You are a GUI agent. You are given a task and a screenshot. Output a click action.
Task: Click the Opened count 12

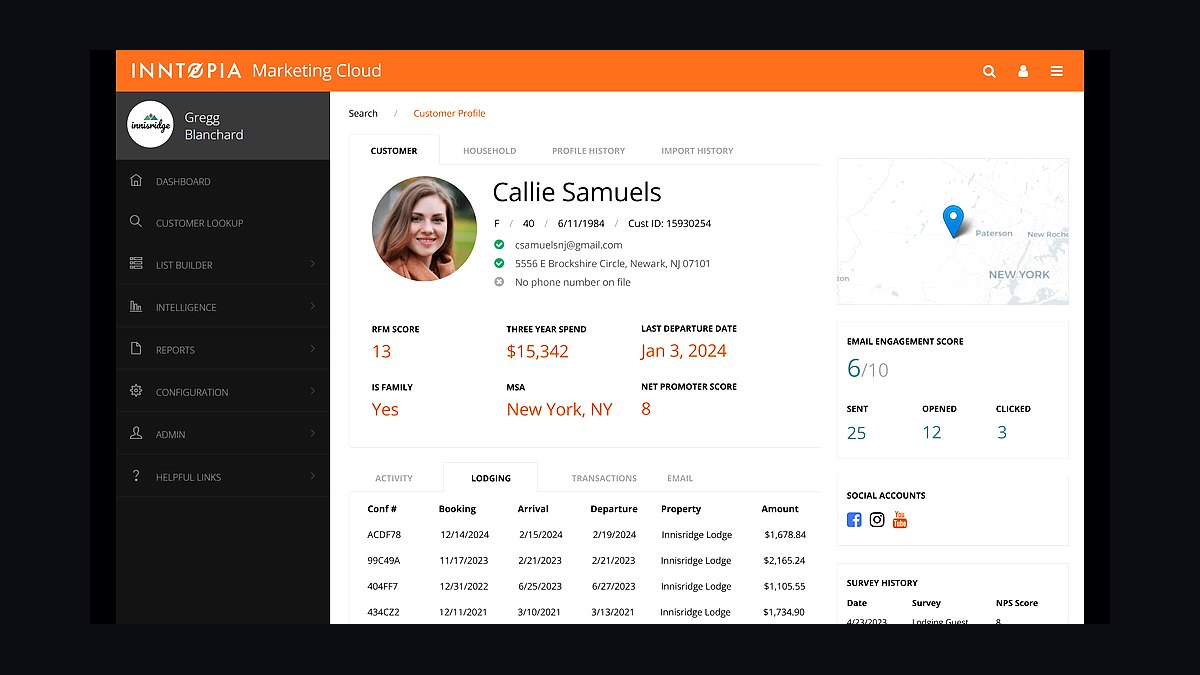[x=932, y=433]
